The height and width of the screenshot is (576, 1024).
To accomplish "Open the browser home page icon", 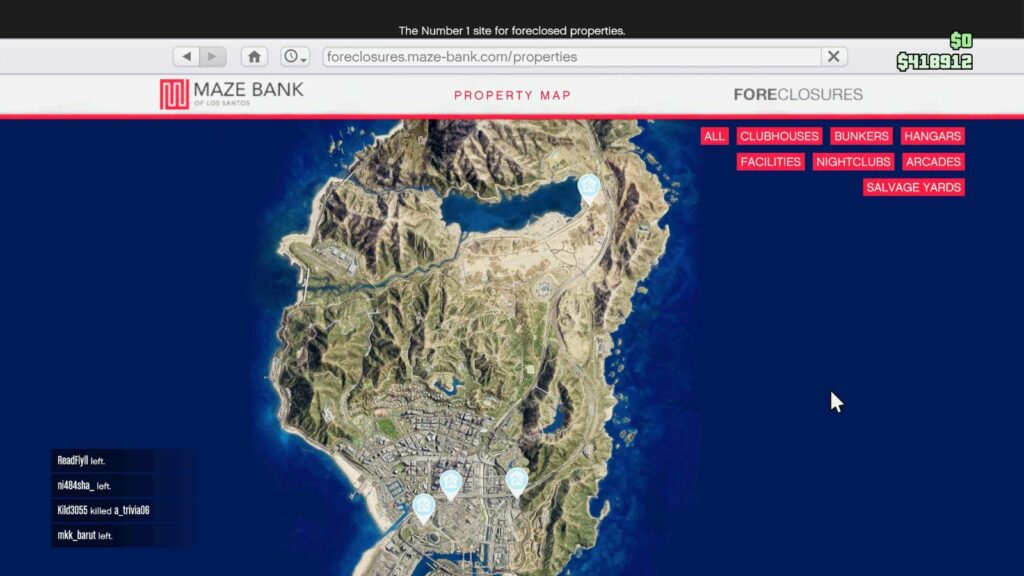I will [254, 57].
